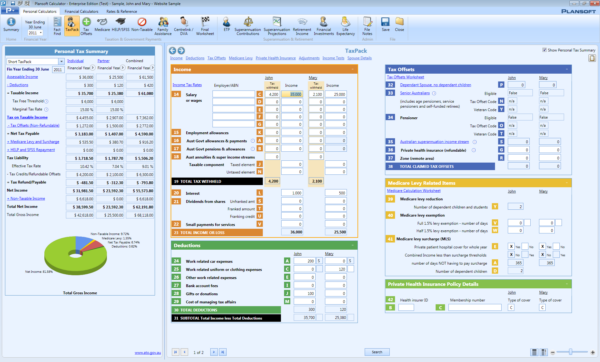This screenshot has width=600, height=362.
Task: Open the Tax Offsets calculator
Action: click(86, 26)
